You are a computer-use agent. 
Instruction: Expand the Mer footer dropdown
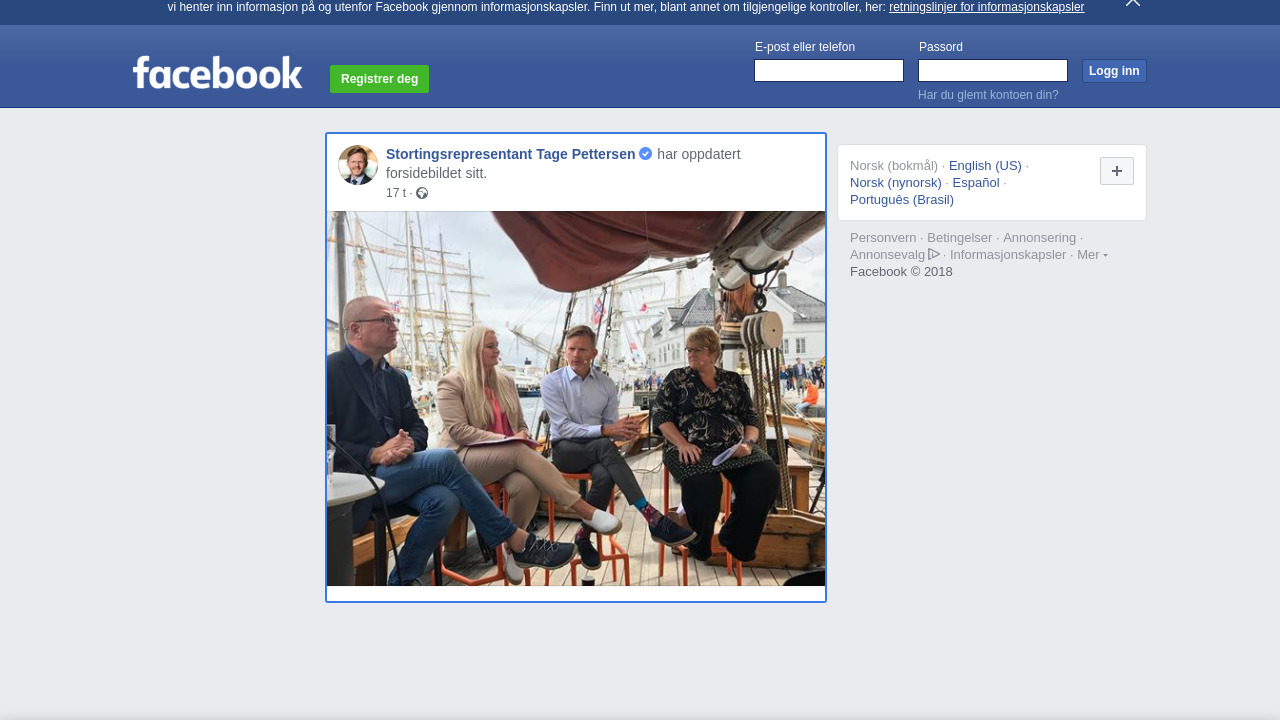1092,255
